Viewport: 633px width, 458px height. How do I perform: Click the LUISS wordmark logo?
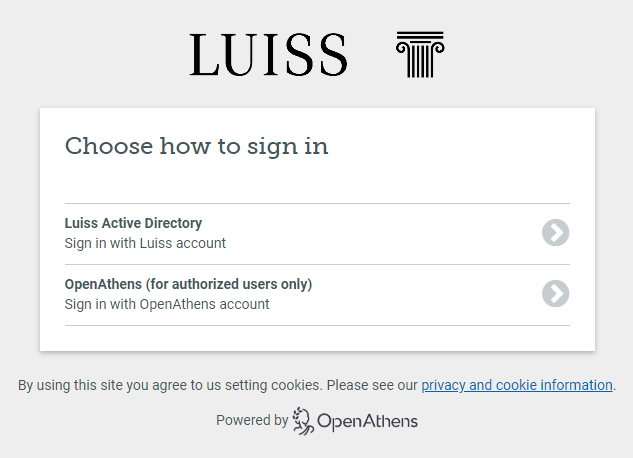coord(268,55)
